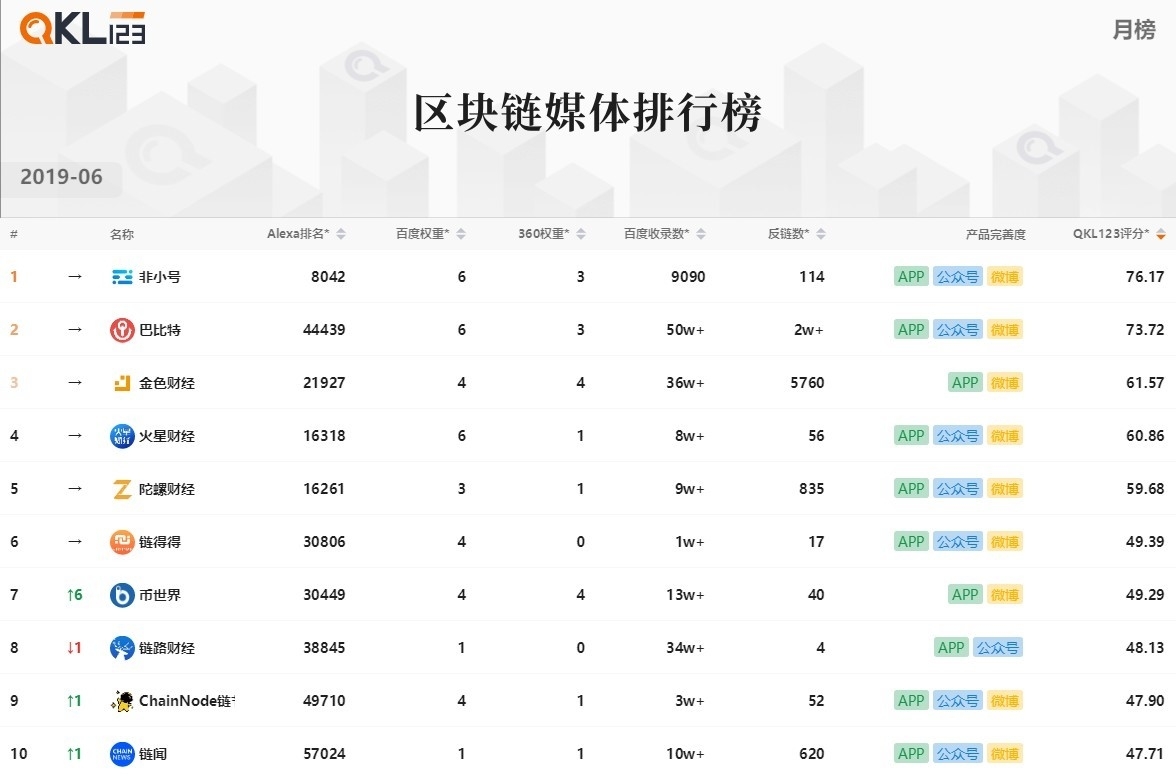Open the 巴比特 name link

160,330
